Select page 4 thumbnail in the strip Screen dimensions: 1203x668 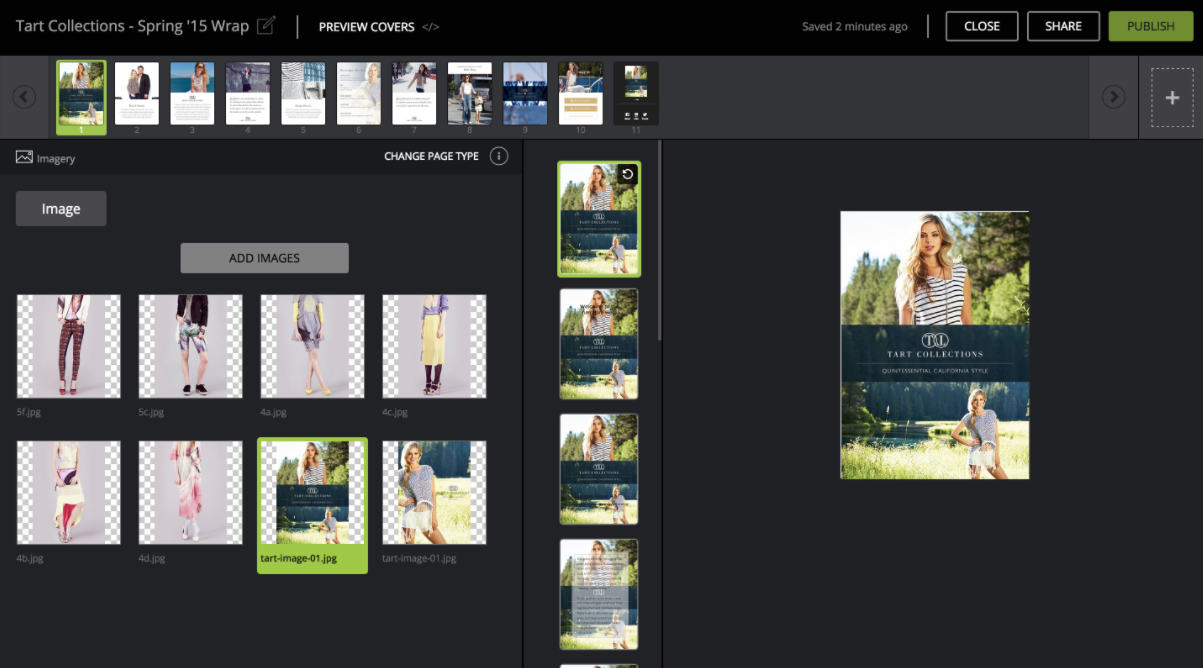pyautogui.click(x=248, y=94)
